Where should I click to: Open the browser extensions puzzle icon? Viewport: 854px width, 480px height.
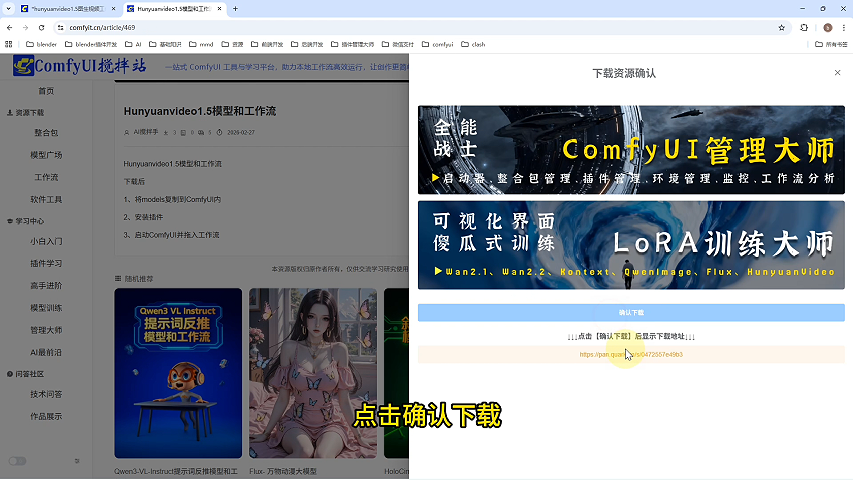pyautogui.click(x=804, y=27)
